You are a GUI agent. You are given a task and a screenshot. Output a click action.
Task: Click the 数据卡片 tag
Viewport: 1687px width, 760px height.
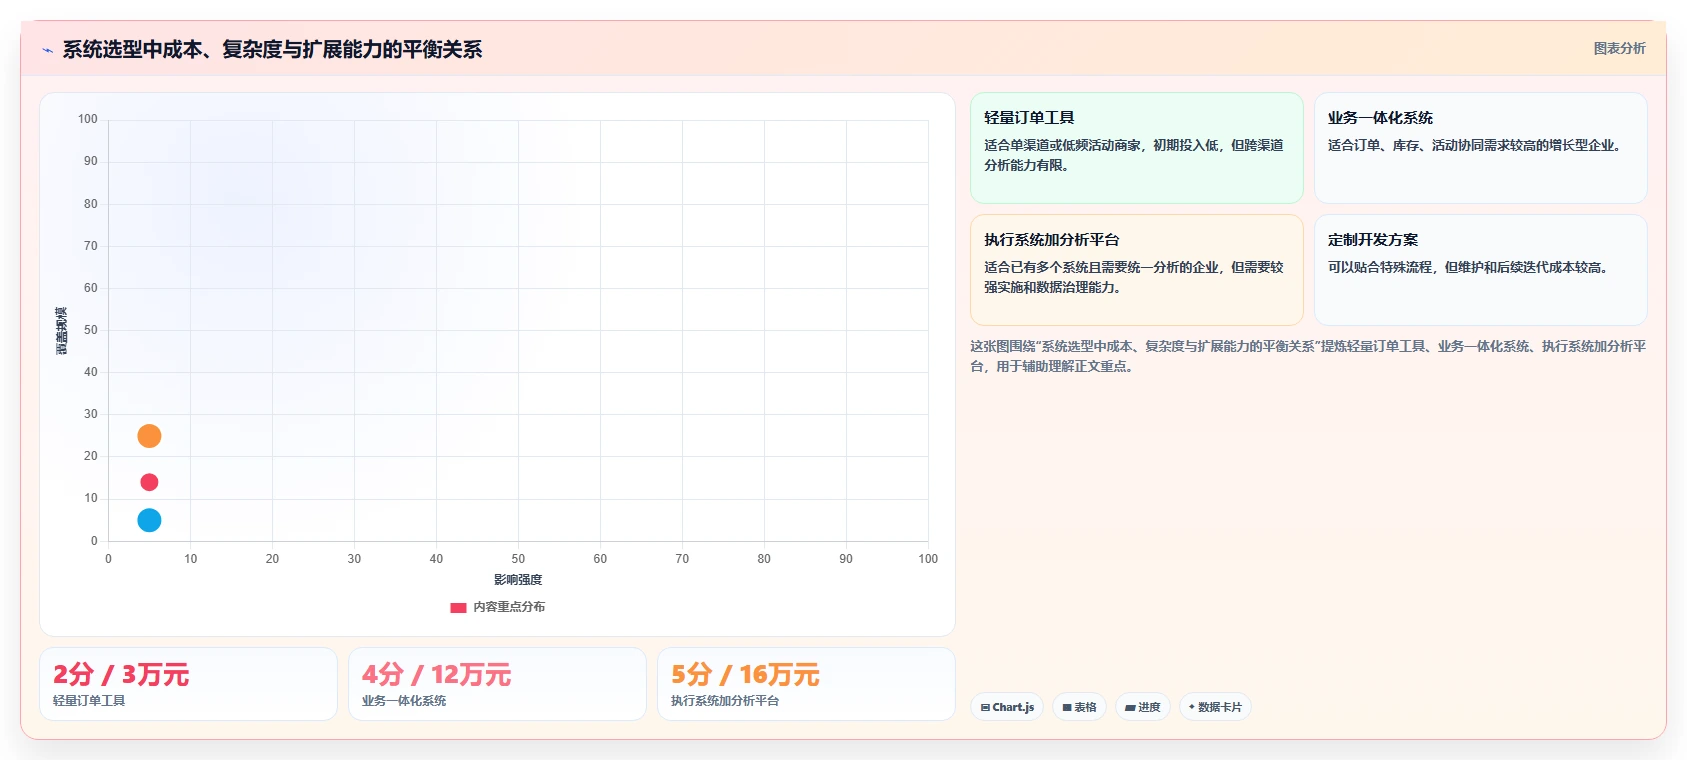pyautogui.click(x=1215, y=707)
